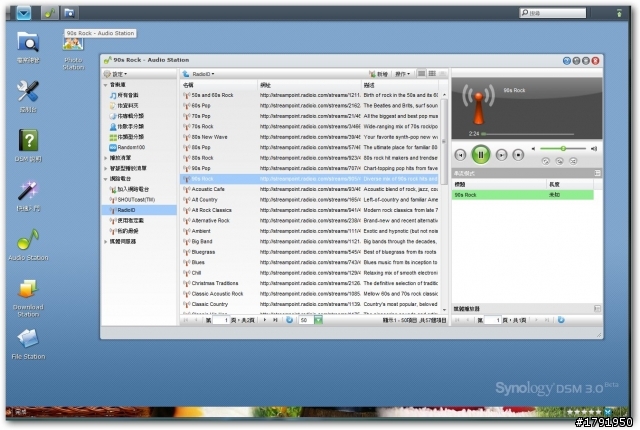Collapse the internet radio tree node
Viewport: 640px width, 430px height.
coord(106,179)
